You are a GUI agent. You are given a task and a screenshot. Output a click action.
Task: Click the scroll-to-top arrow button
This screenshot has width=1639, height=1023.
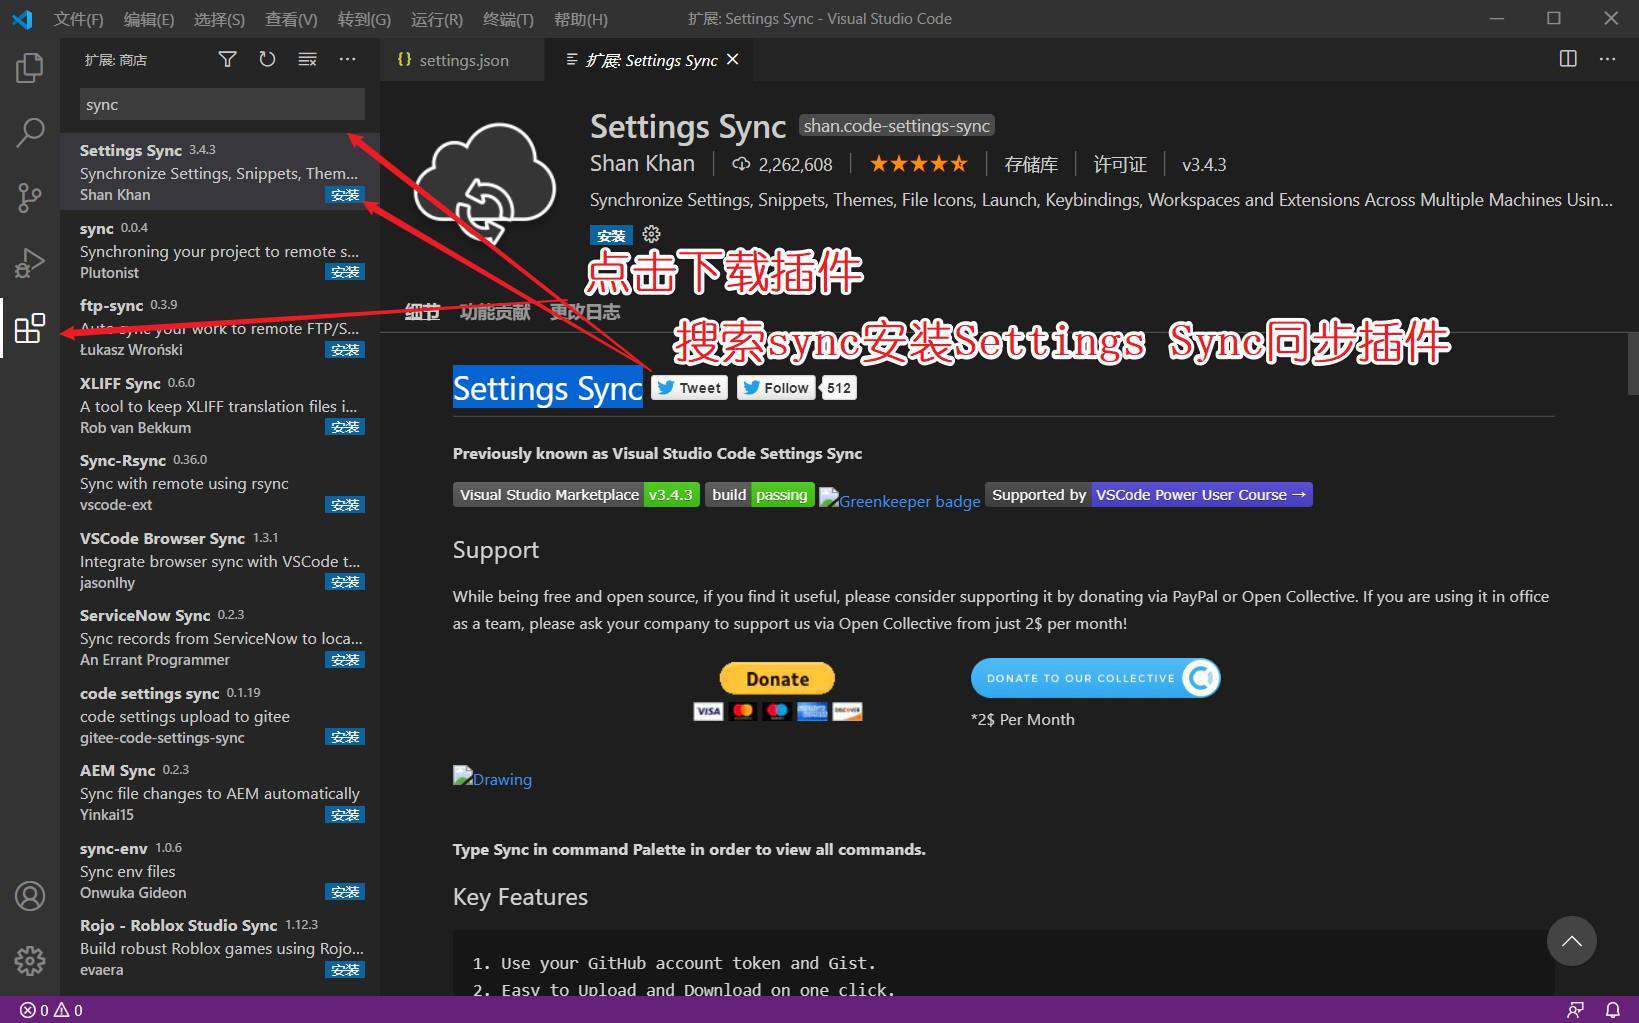[1572, 941]
